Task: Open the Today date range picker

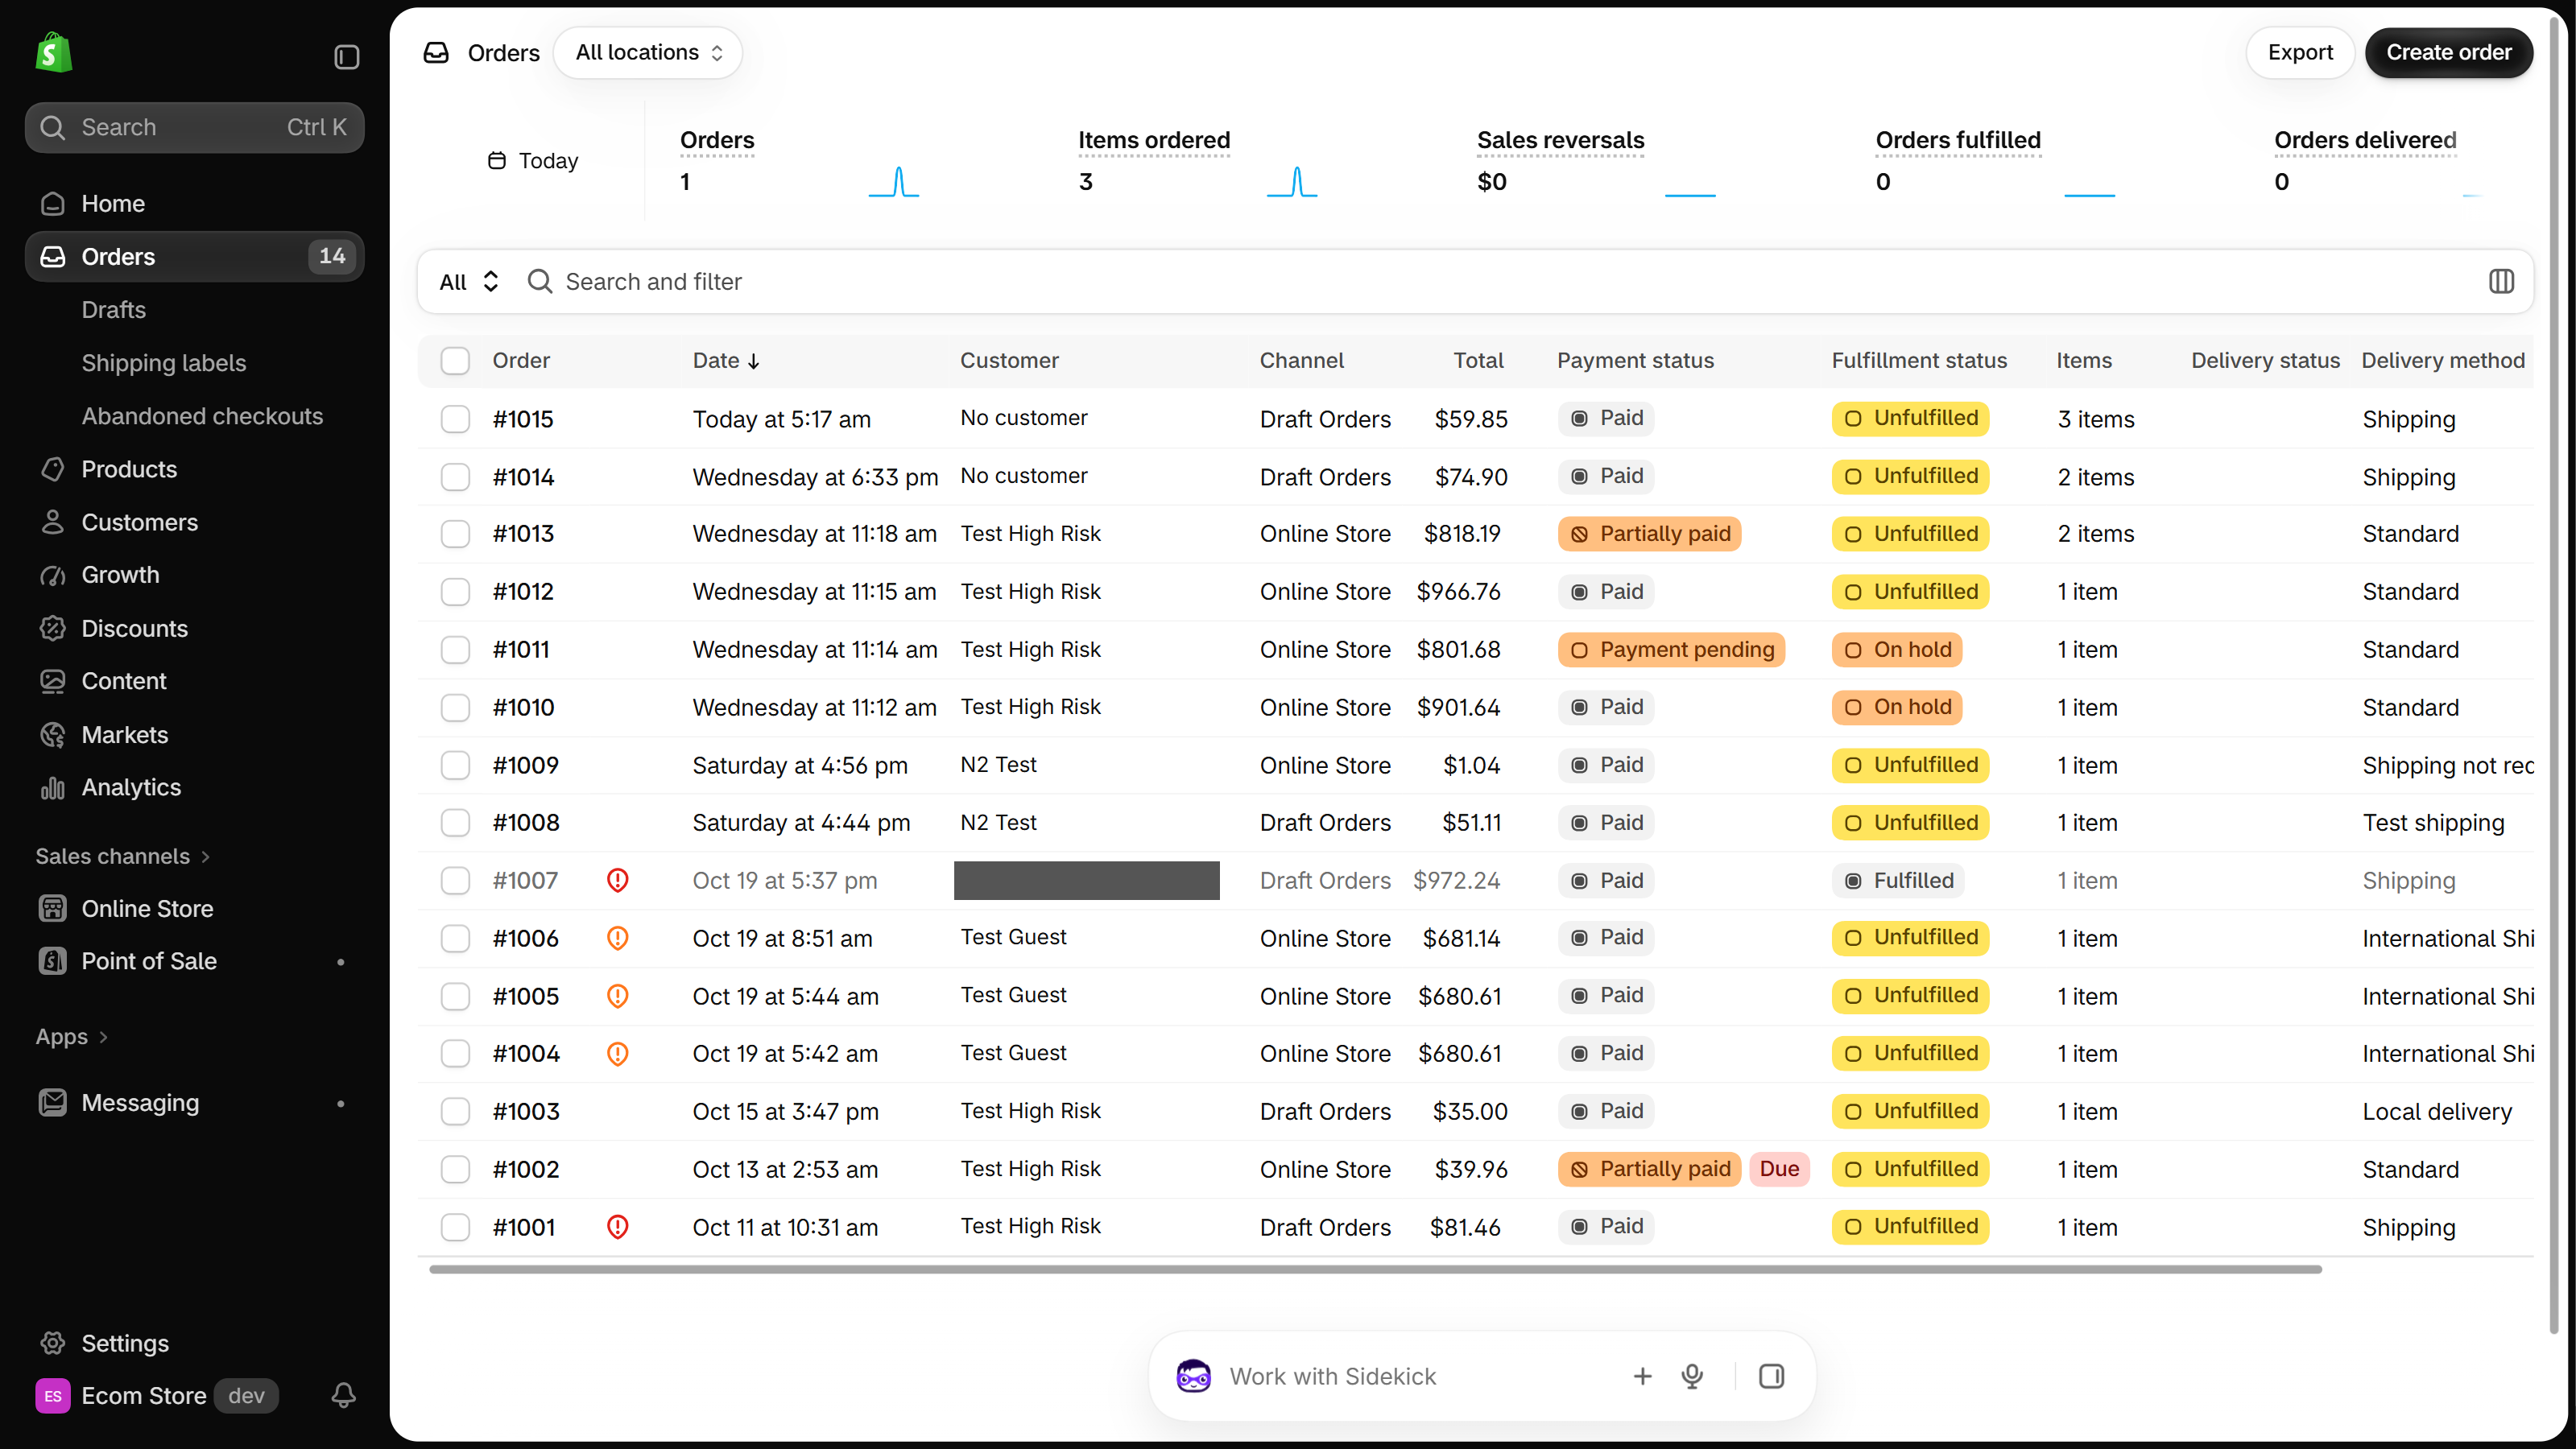Action: click(x=533, y=161)
